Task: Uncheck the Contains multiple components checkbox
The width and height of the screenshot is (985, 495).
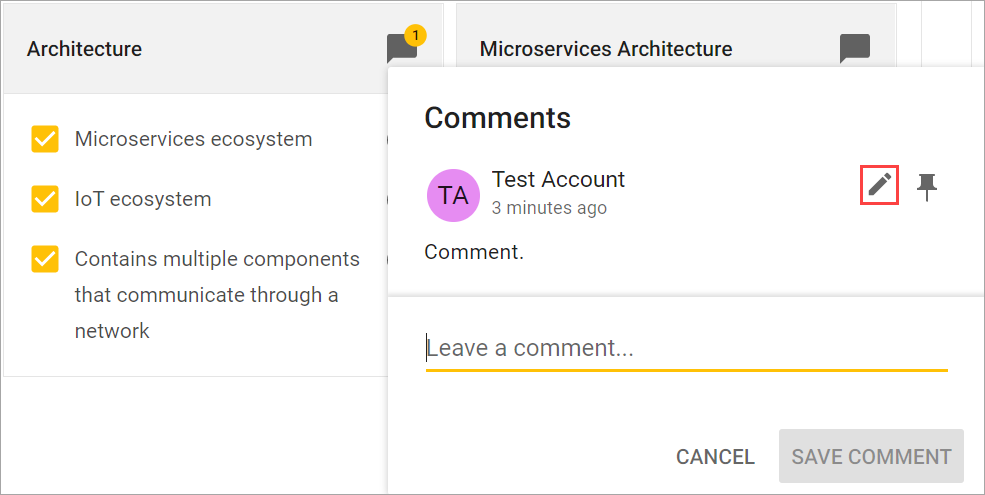Action: (x=45, y=259)
